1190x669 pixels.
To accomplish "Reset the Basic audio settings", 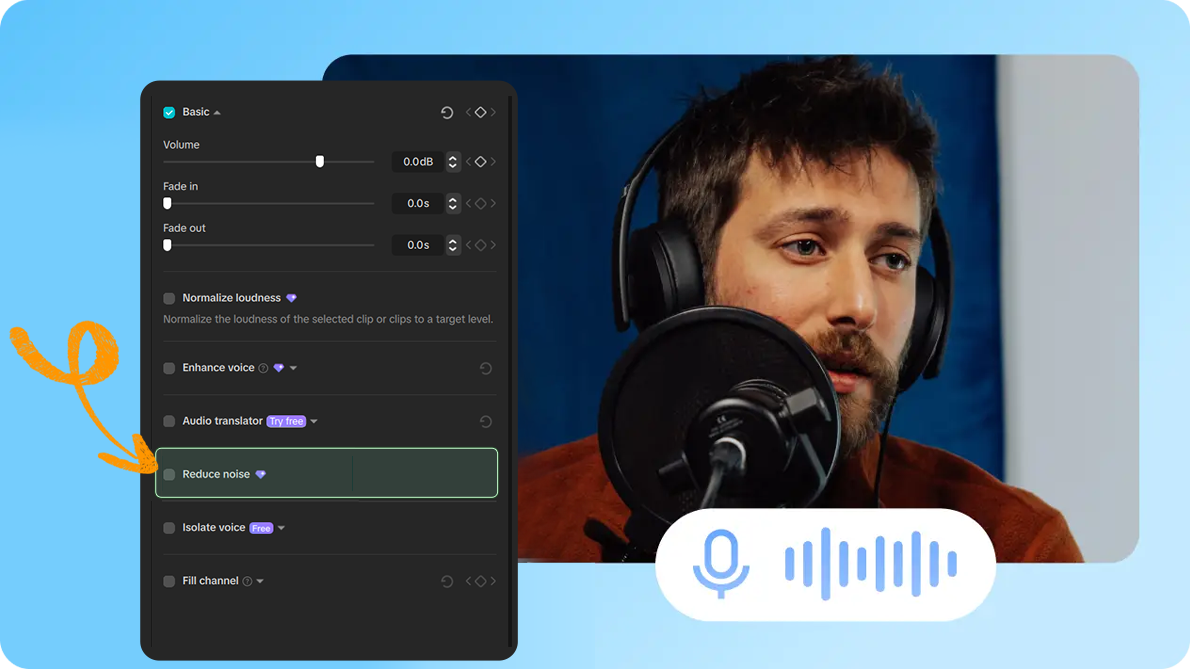I will click(x=448, y=112).
